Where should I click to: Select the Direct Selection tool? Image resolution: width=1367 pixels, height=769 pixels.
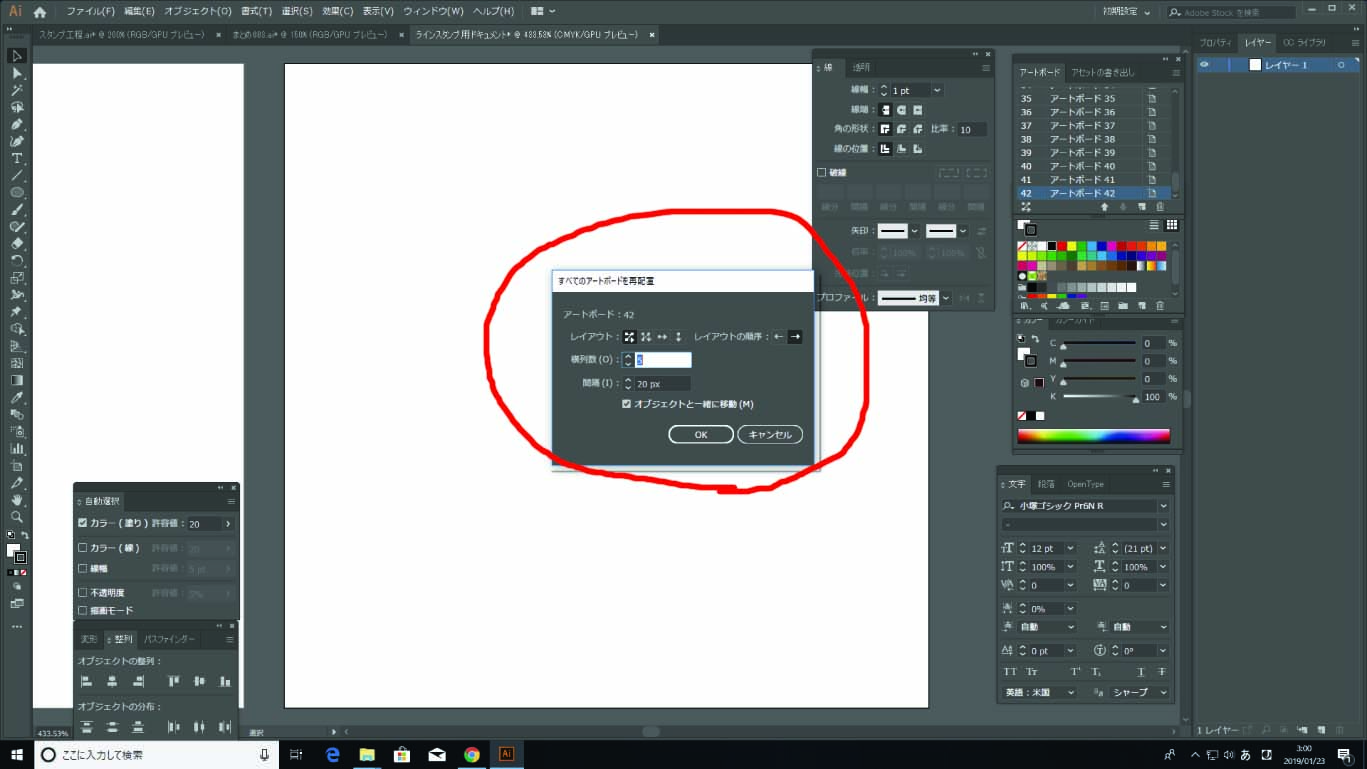coord(17,73)
